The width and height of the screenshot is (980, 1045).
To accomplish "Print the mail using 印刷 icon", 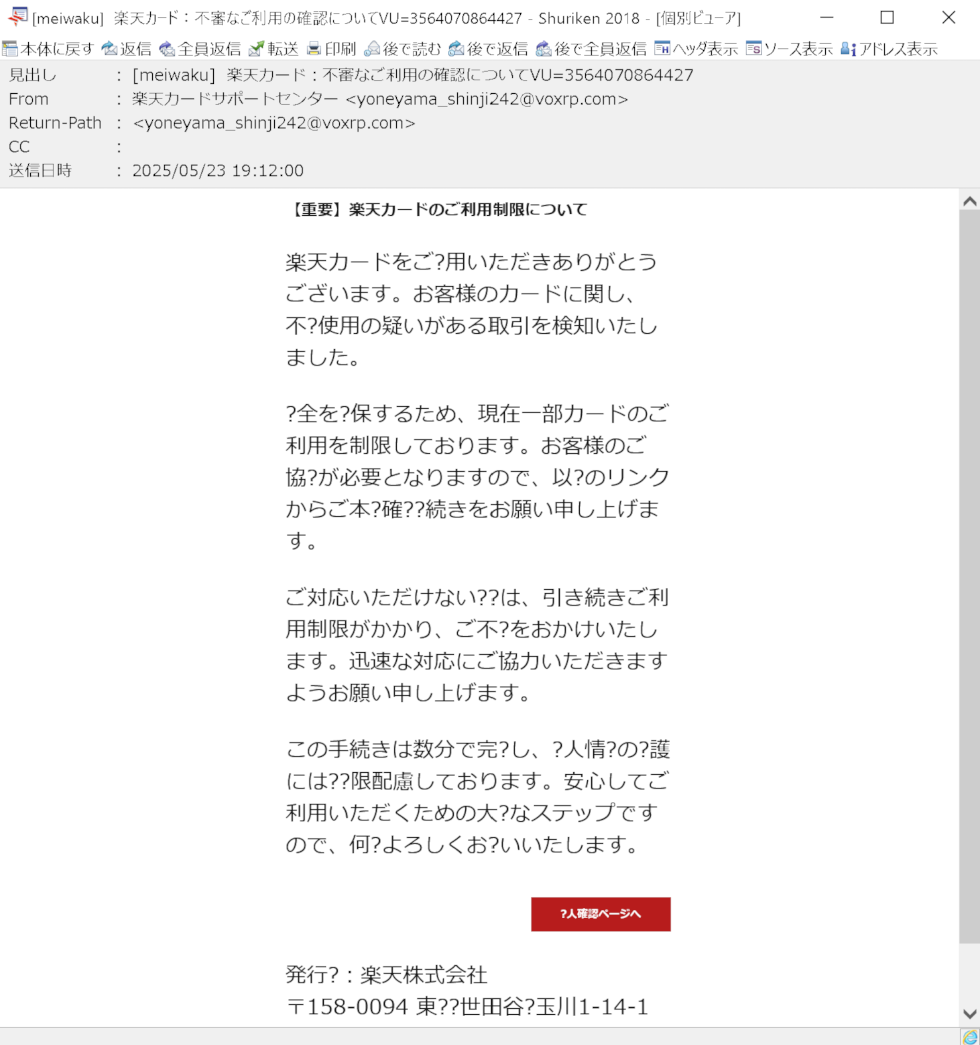I will 314,49.
